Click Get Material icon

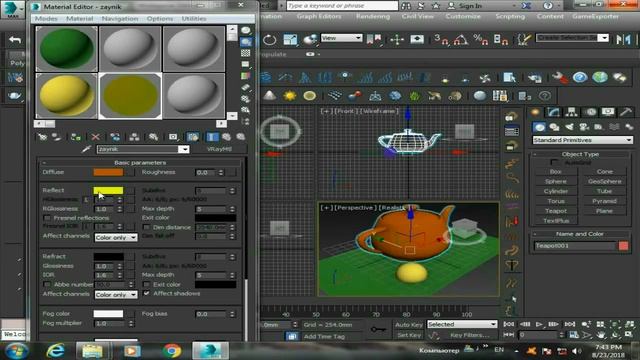[42, 137]
